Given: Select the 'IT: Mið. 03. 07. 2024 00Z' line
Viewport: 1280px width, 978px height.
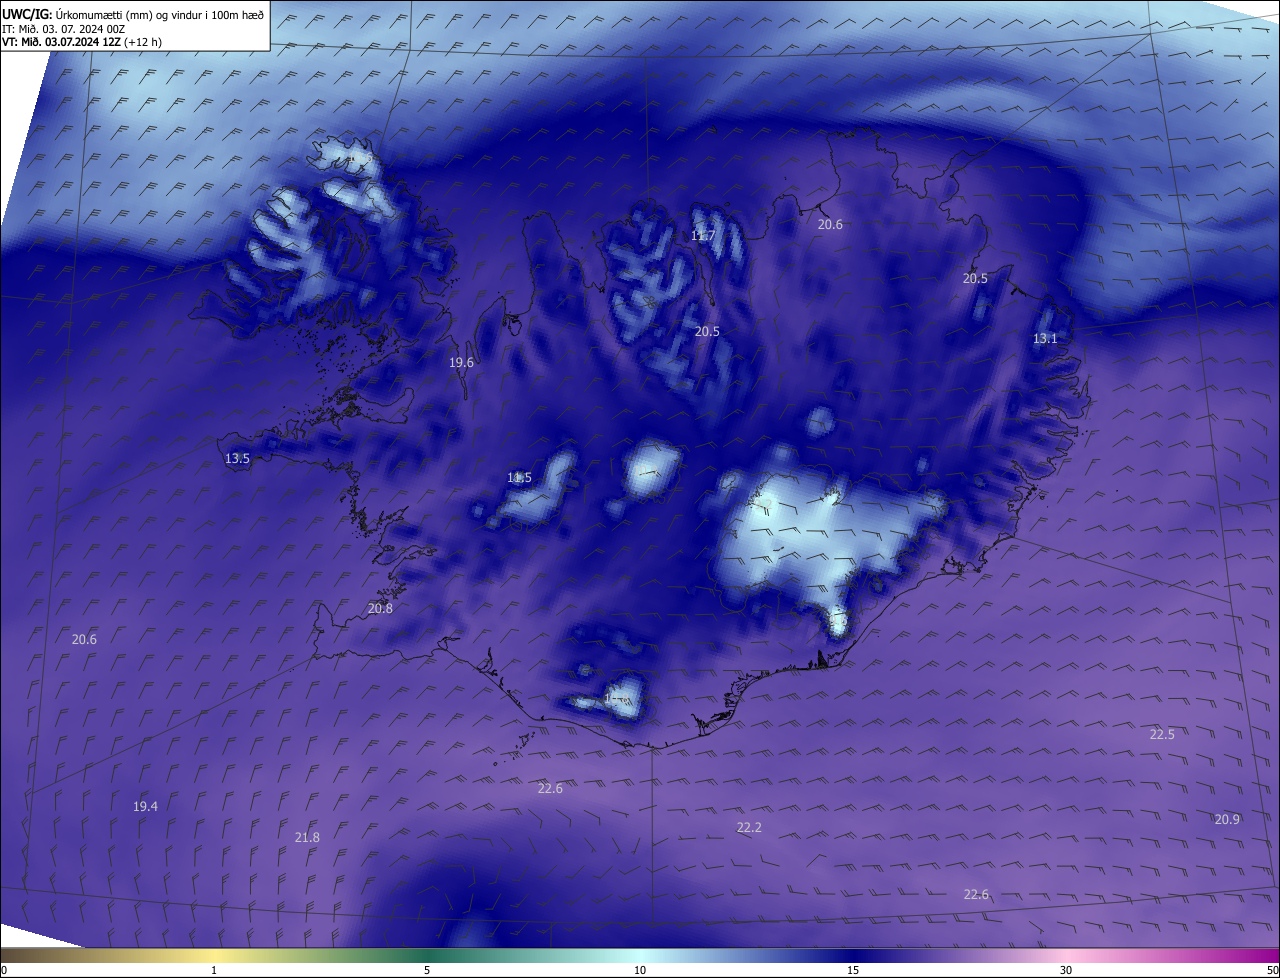Looking at the screenshot, I should (x=63, y=29).
